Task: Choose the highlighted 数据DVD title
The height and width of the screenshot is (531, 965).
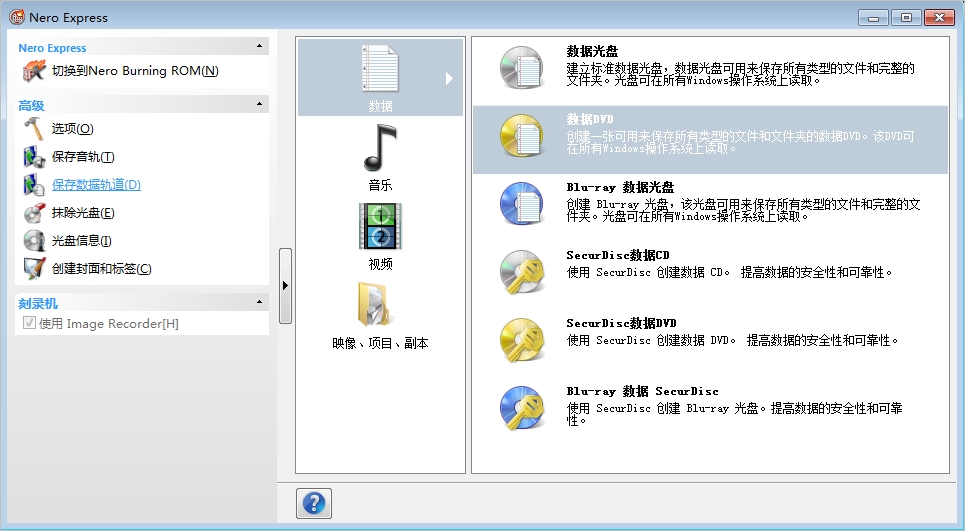Action: (590, 119)
